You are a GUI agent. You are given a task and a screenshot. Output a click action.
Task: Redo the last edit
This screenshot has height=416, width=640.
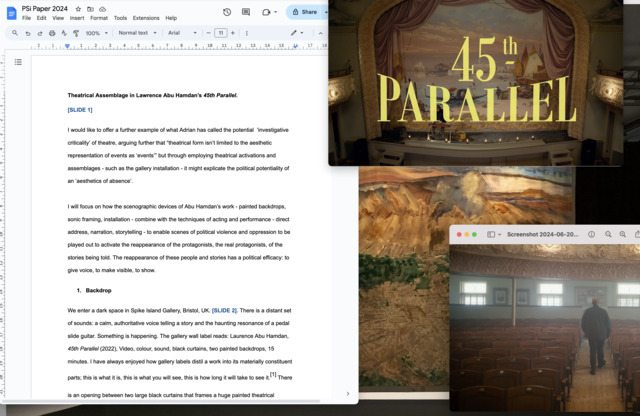click(40, 33)
